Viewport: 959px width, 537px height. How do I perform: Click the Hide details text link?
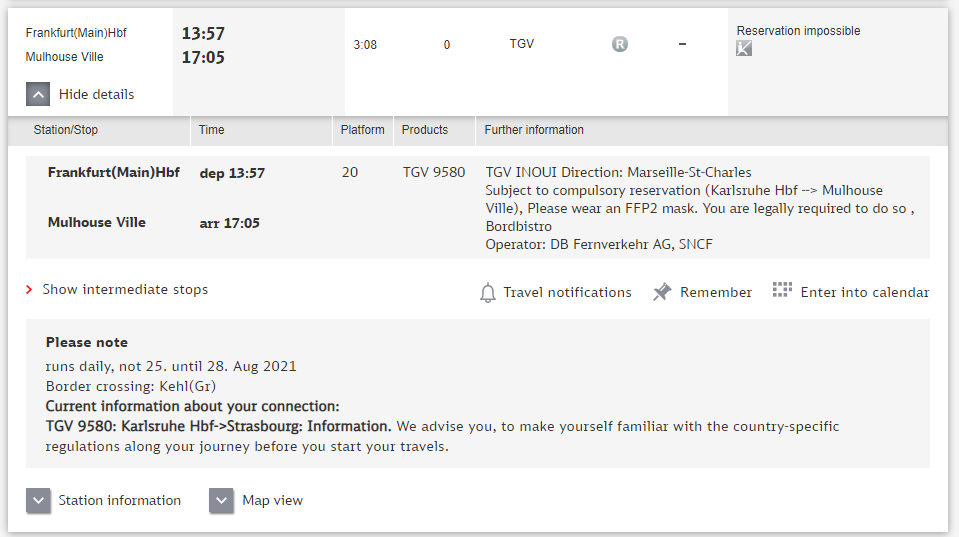point(96,94)
